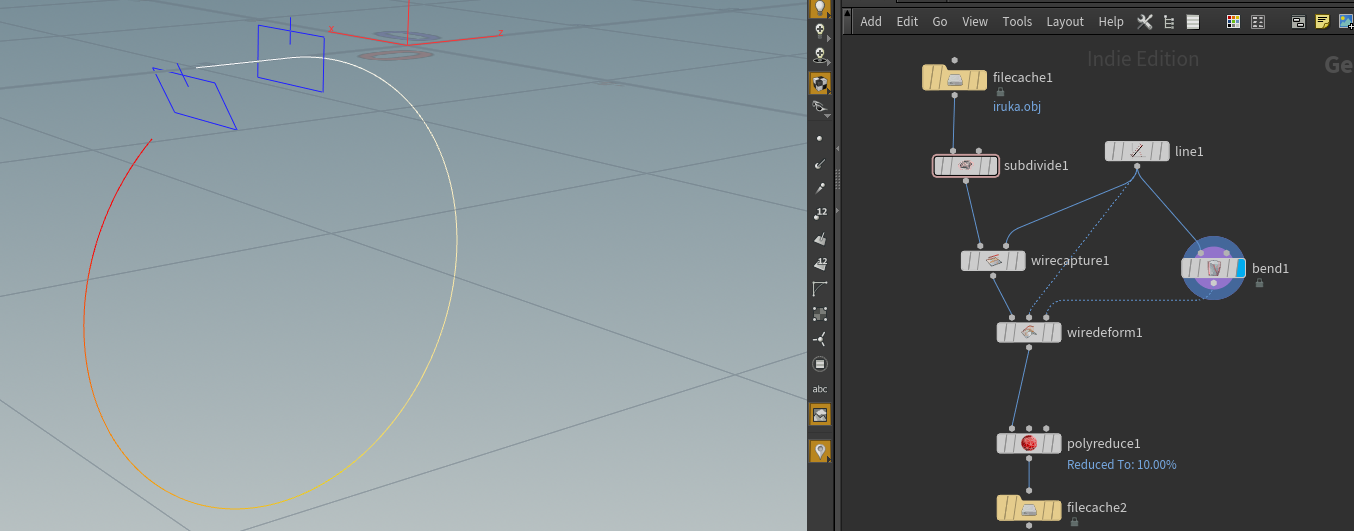The height and width of the screenshot is (531, 1354).
Task: Select the subdivide1 node
Action: pos(965,165)
